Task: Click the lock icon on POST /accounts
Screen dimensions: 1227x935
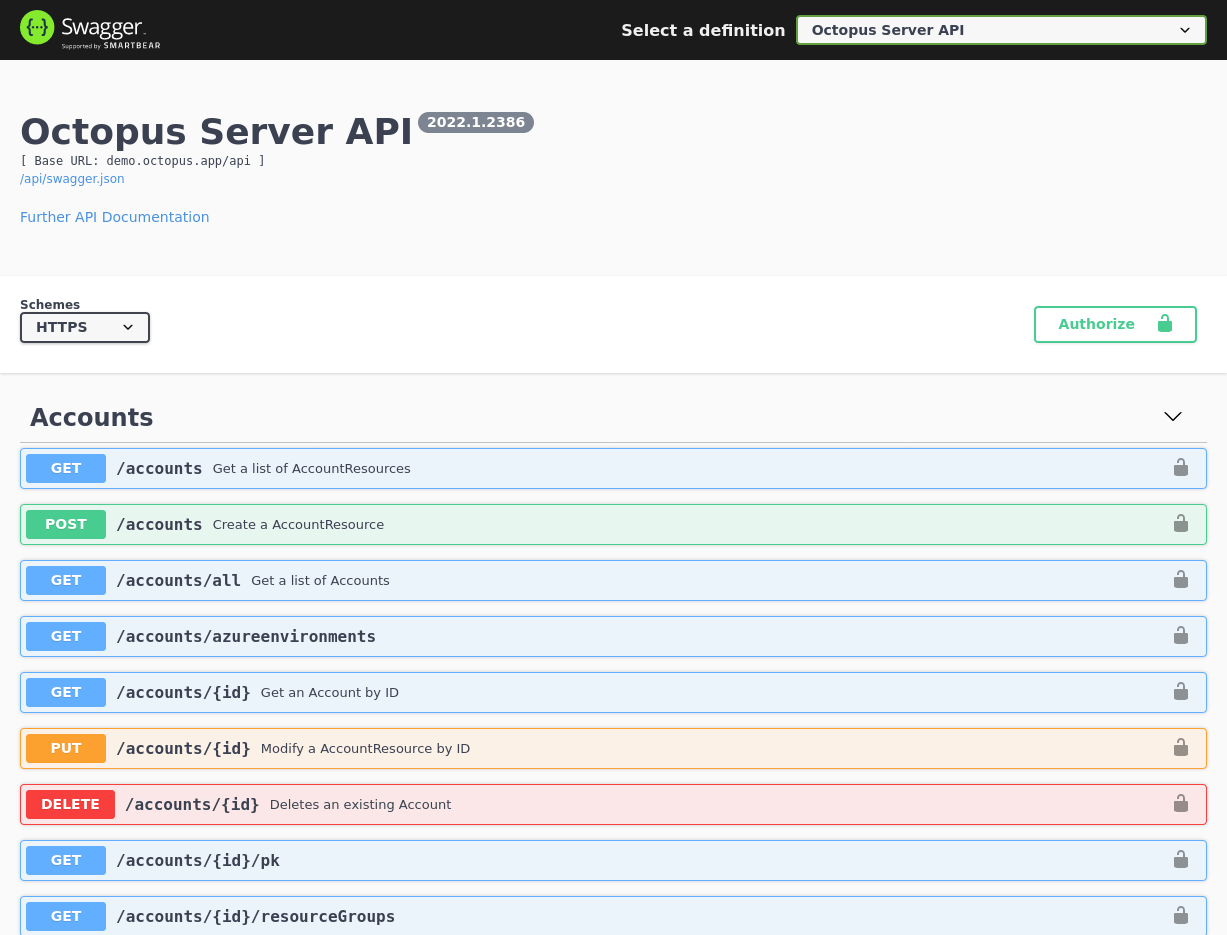Action: tap(1181, 523)
